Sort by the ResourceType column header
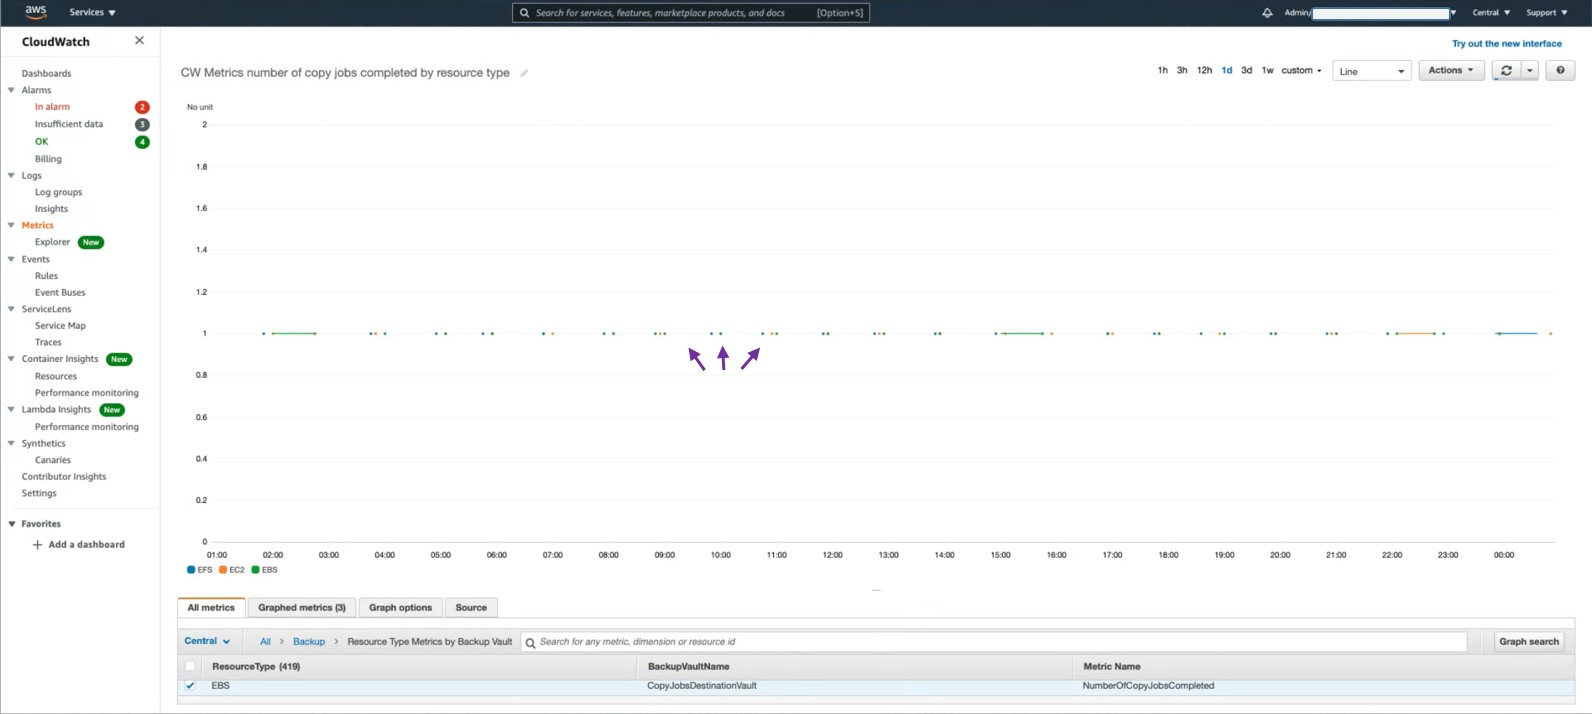Image resolution: width=1592 pixels, height=714 pixels. (256, 666)
